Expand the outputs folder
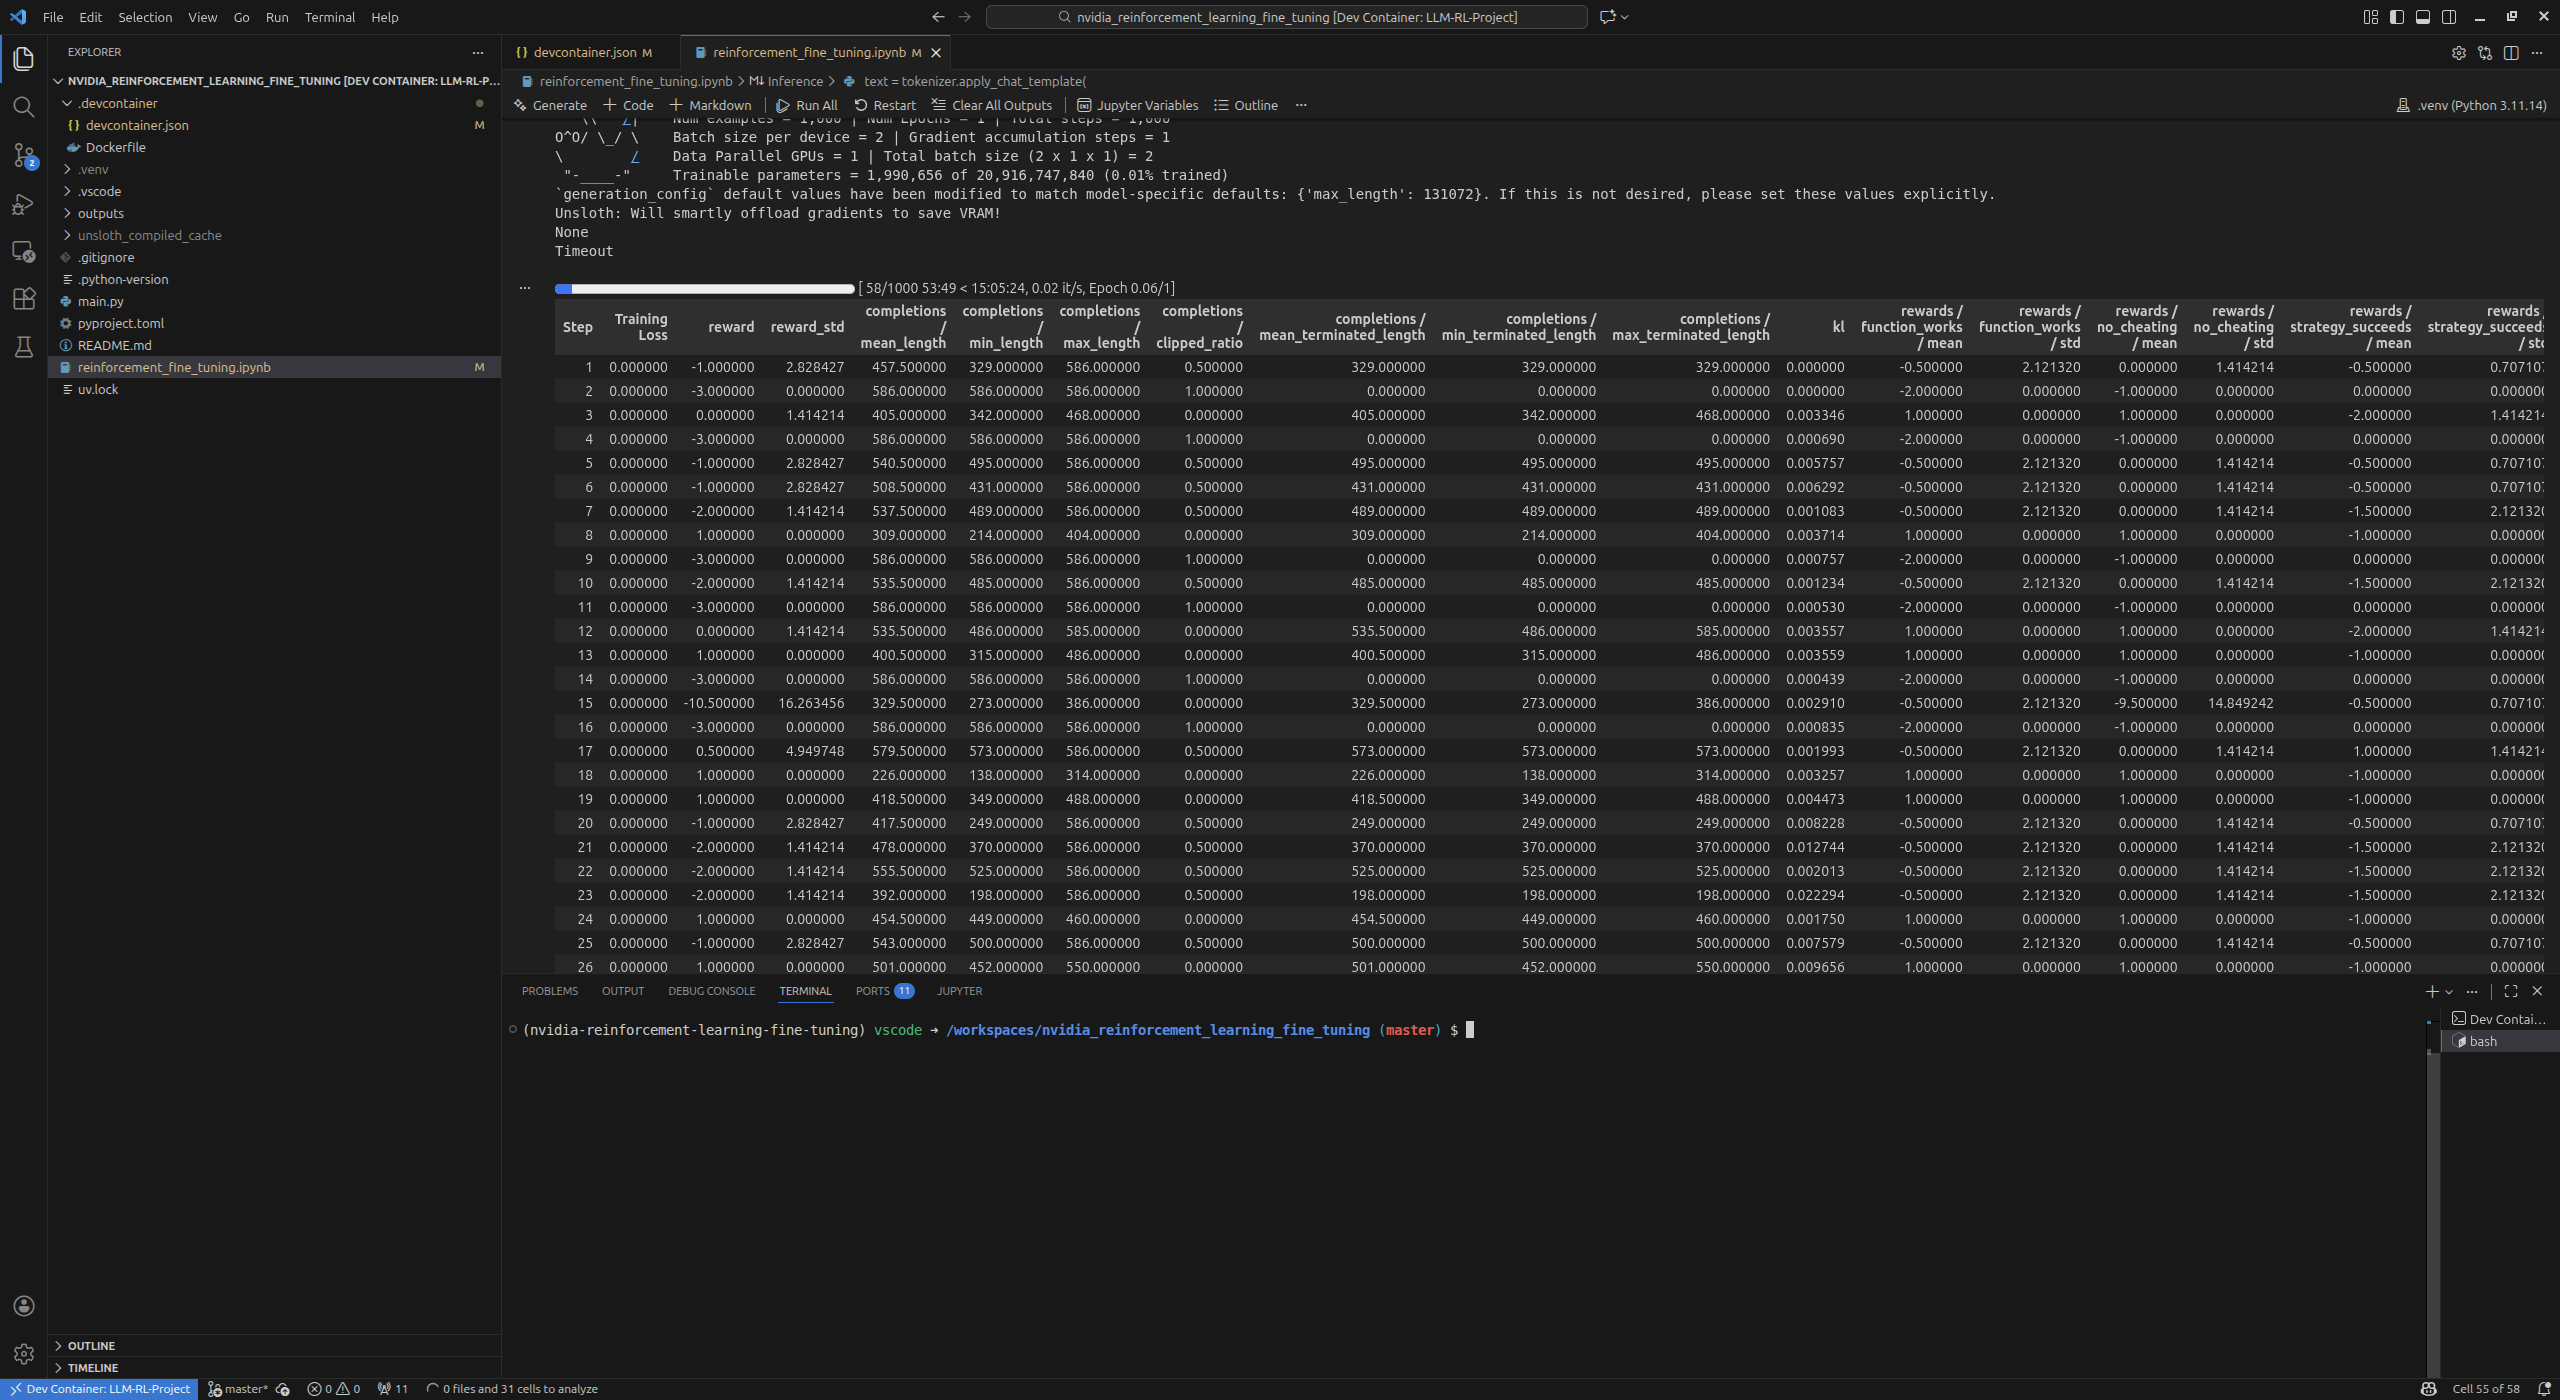This screenshot has width=2560, height=1400. click(100, 213)
